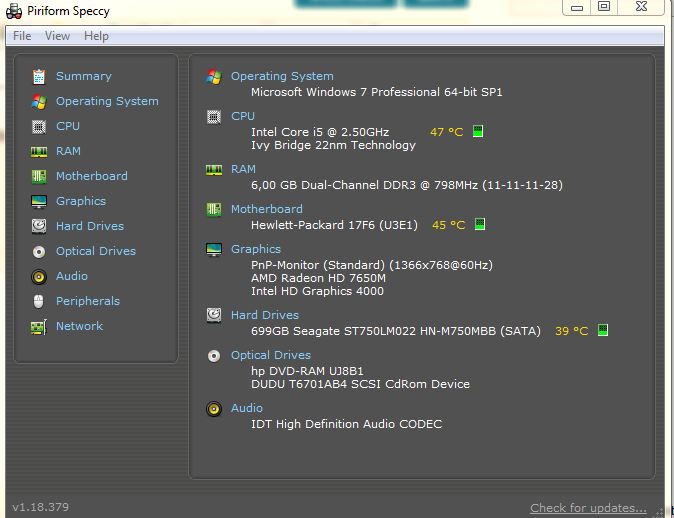This screenshot has height=518, width=674.
Task: Click the Audio speaker icon in the sidebar
Action: 39,276
